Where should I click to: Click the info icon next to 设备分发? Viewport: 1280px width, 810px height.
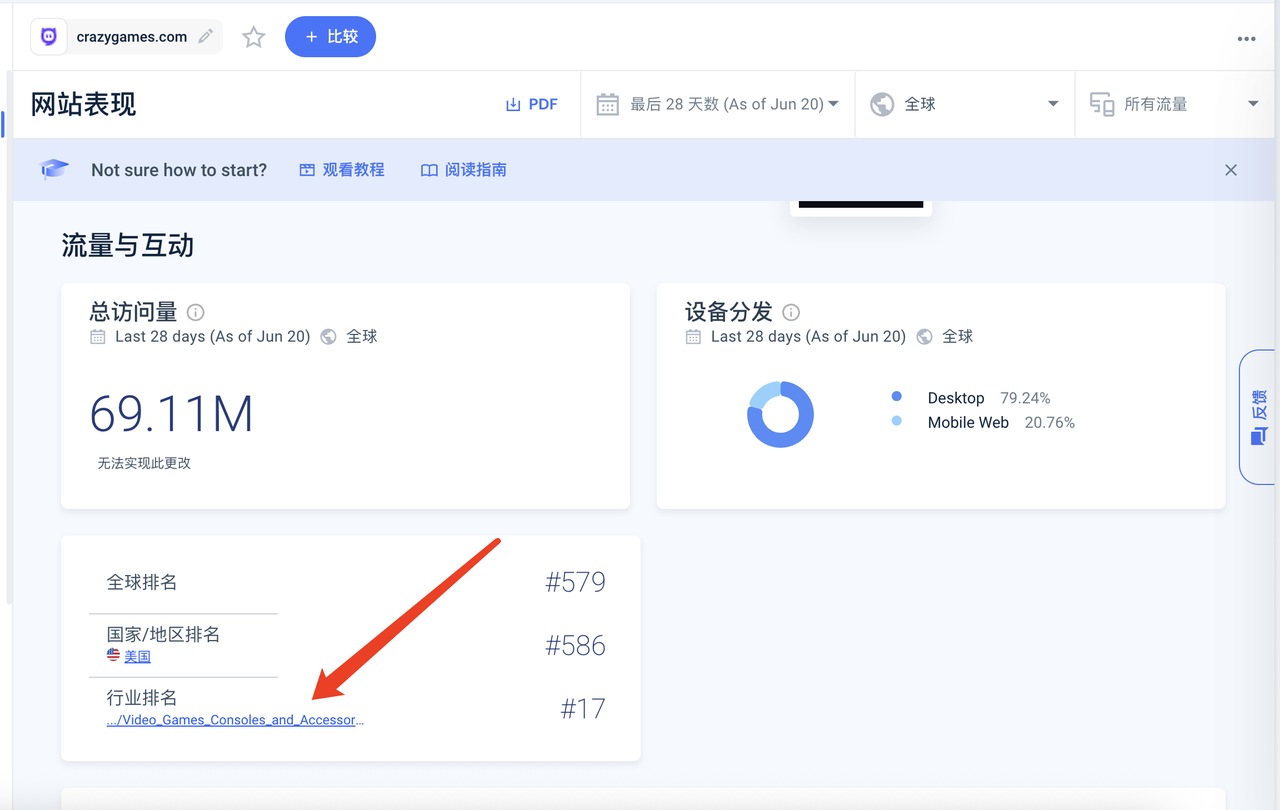(x=791, y=312)
